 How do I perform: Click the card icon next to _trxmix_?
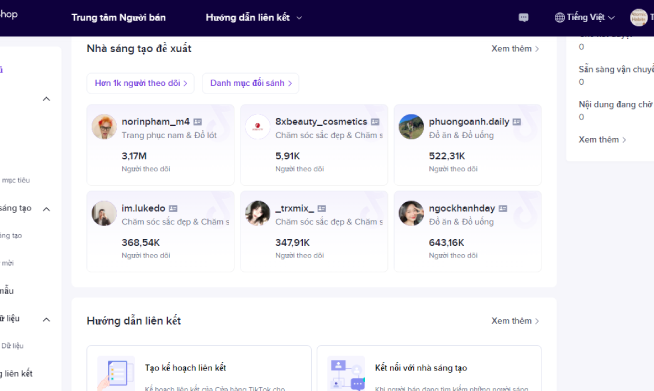pos(322,208)
